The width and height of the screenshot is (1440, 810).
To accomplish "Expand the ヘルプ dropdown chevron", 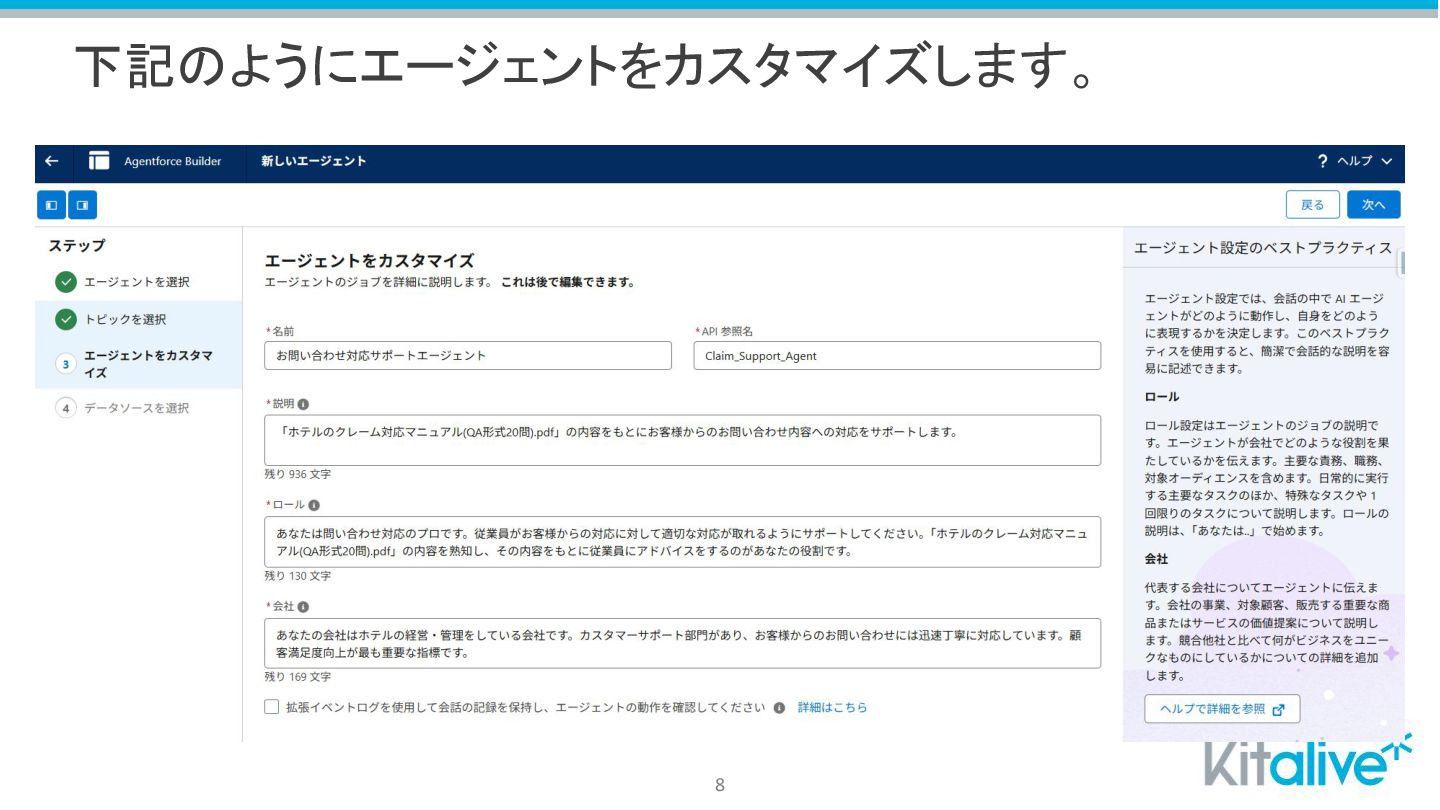I will (1386, 162).
